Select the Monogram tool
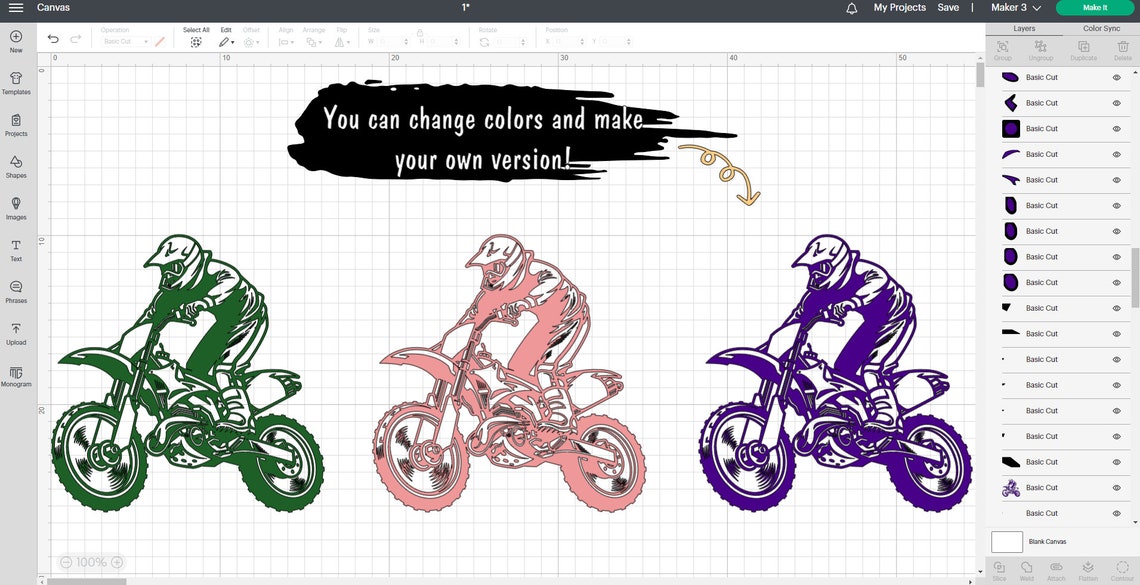The image size is (1140, 585). click(16, 374)
